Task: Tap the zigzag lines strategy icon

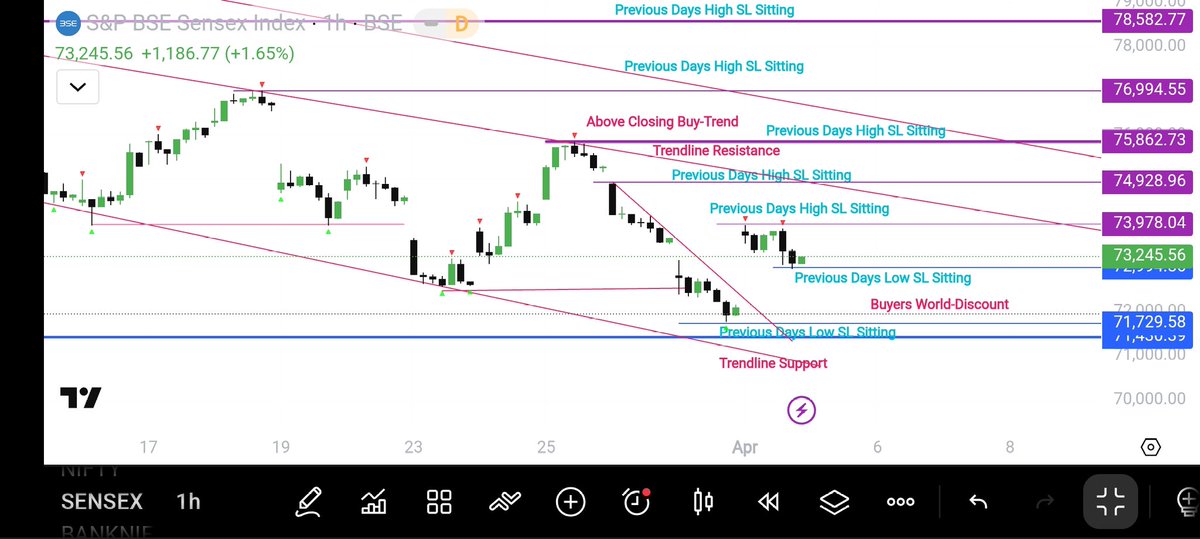Action: click(505, 501)
